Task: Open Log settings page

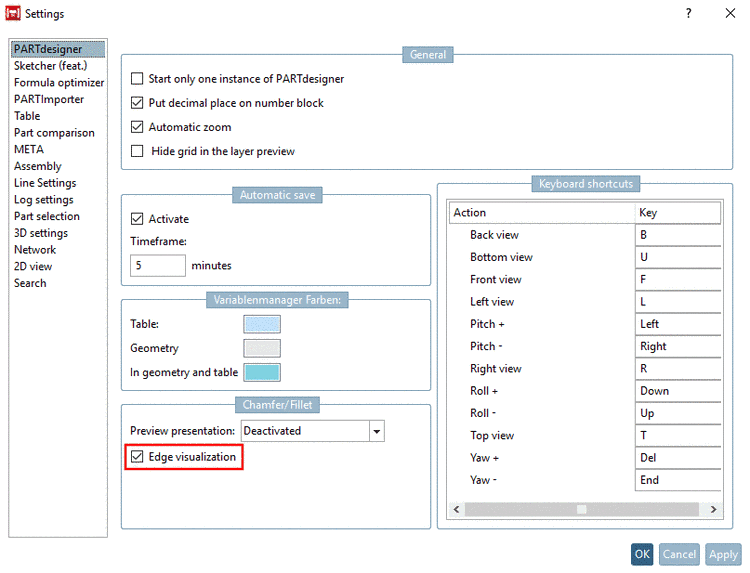Action: tap(58, 199)
